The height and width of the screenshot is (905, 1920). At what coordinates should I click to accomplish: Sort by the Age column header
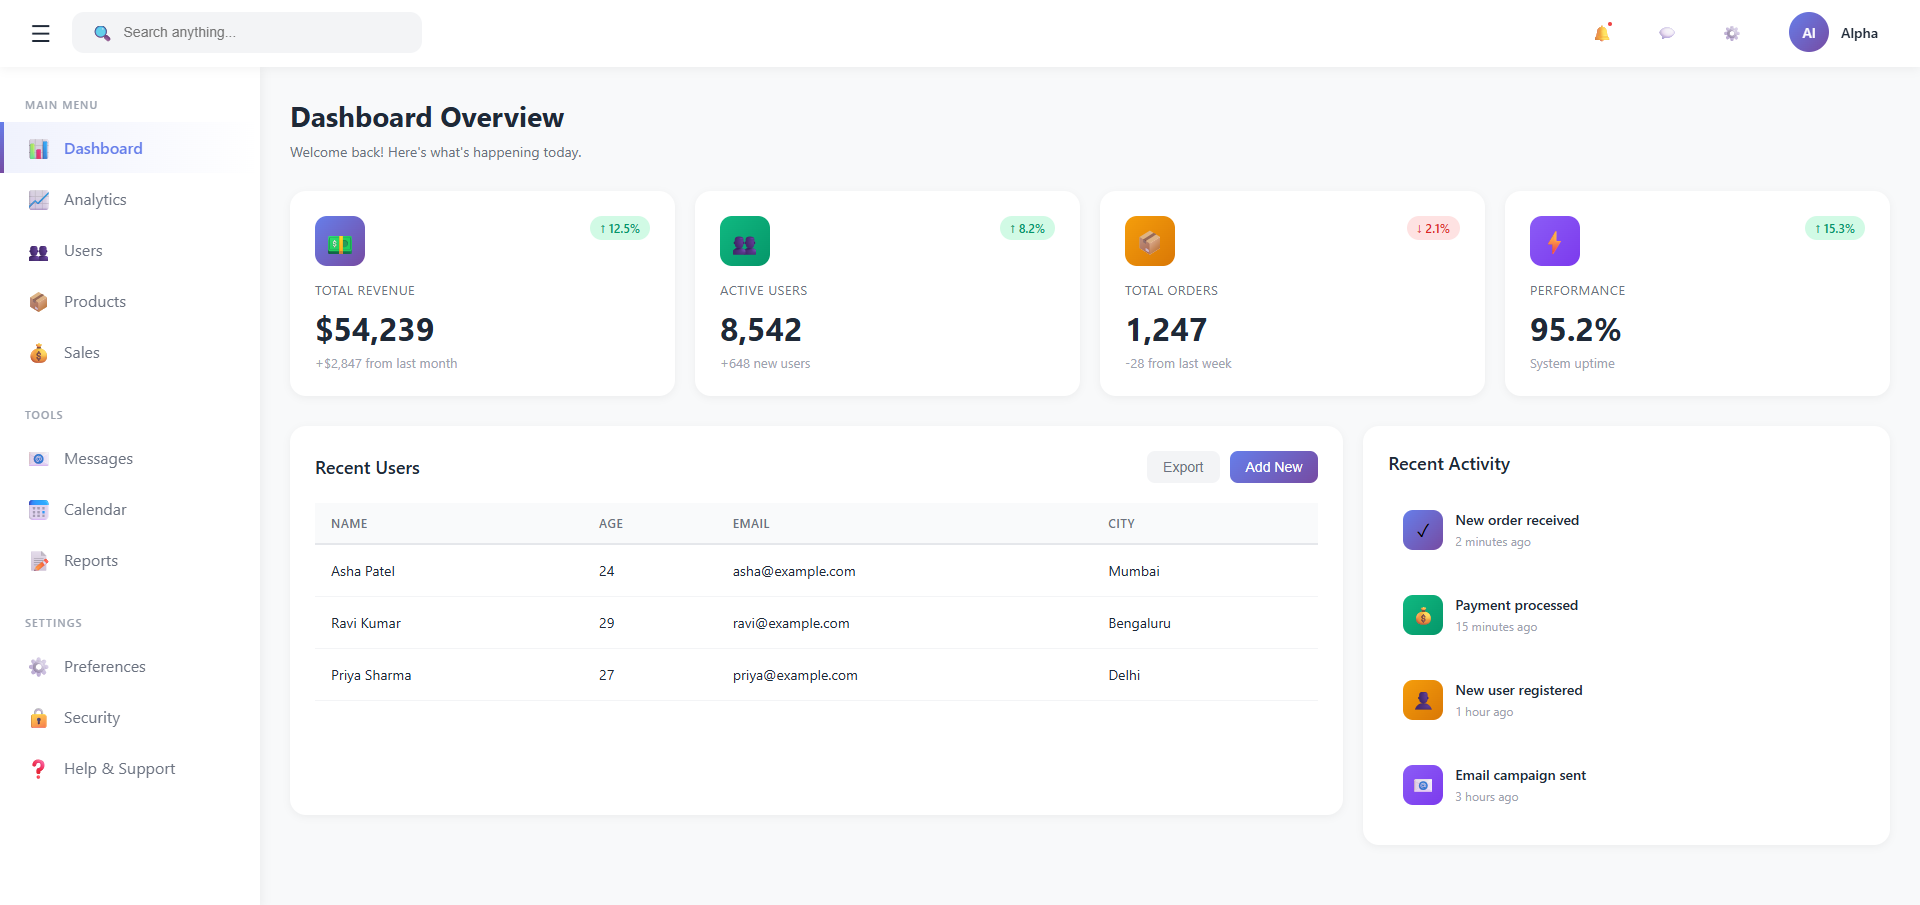(x=610, y=524)
